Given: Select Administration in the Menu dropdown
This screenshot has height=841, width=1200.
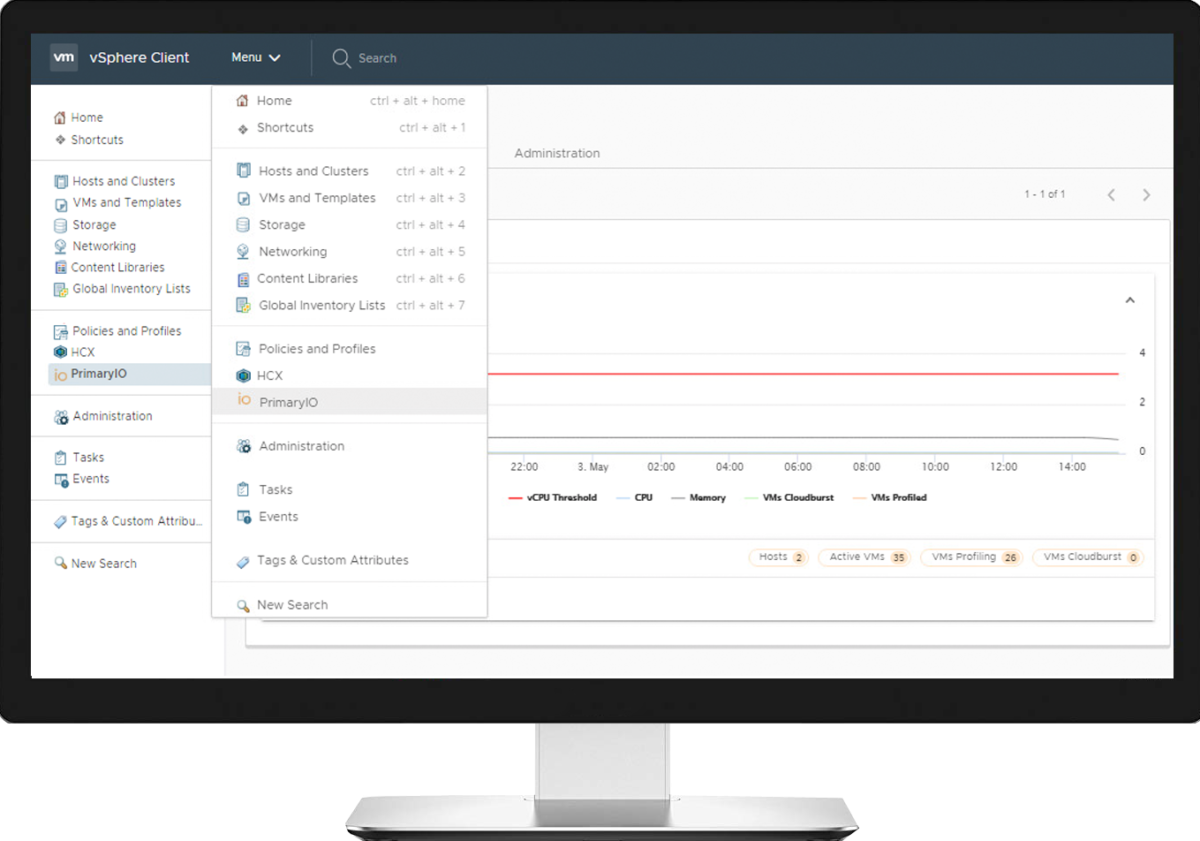Looking at the screenshot, I should [350, 446].
